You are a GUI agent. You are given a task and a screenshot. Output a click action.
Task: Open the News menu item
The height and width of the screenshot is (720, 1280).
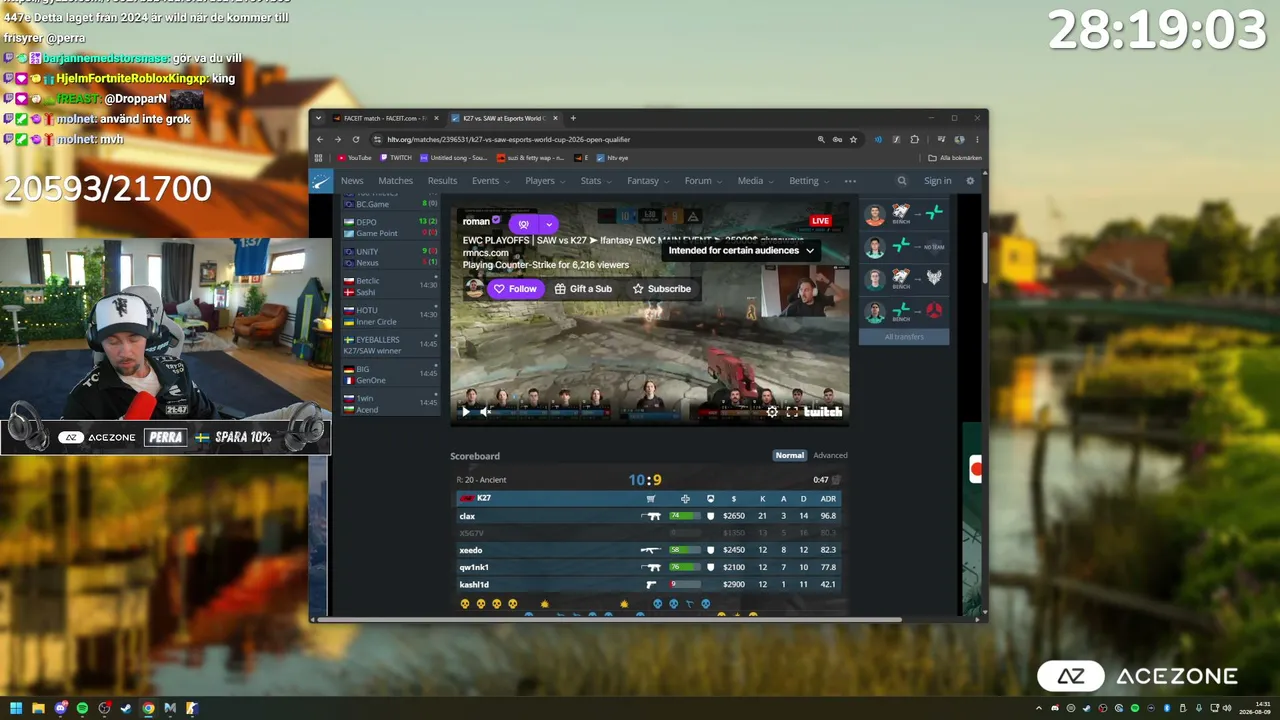coord(352,181)
